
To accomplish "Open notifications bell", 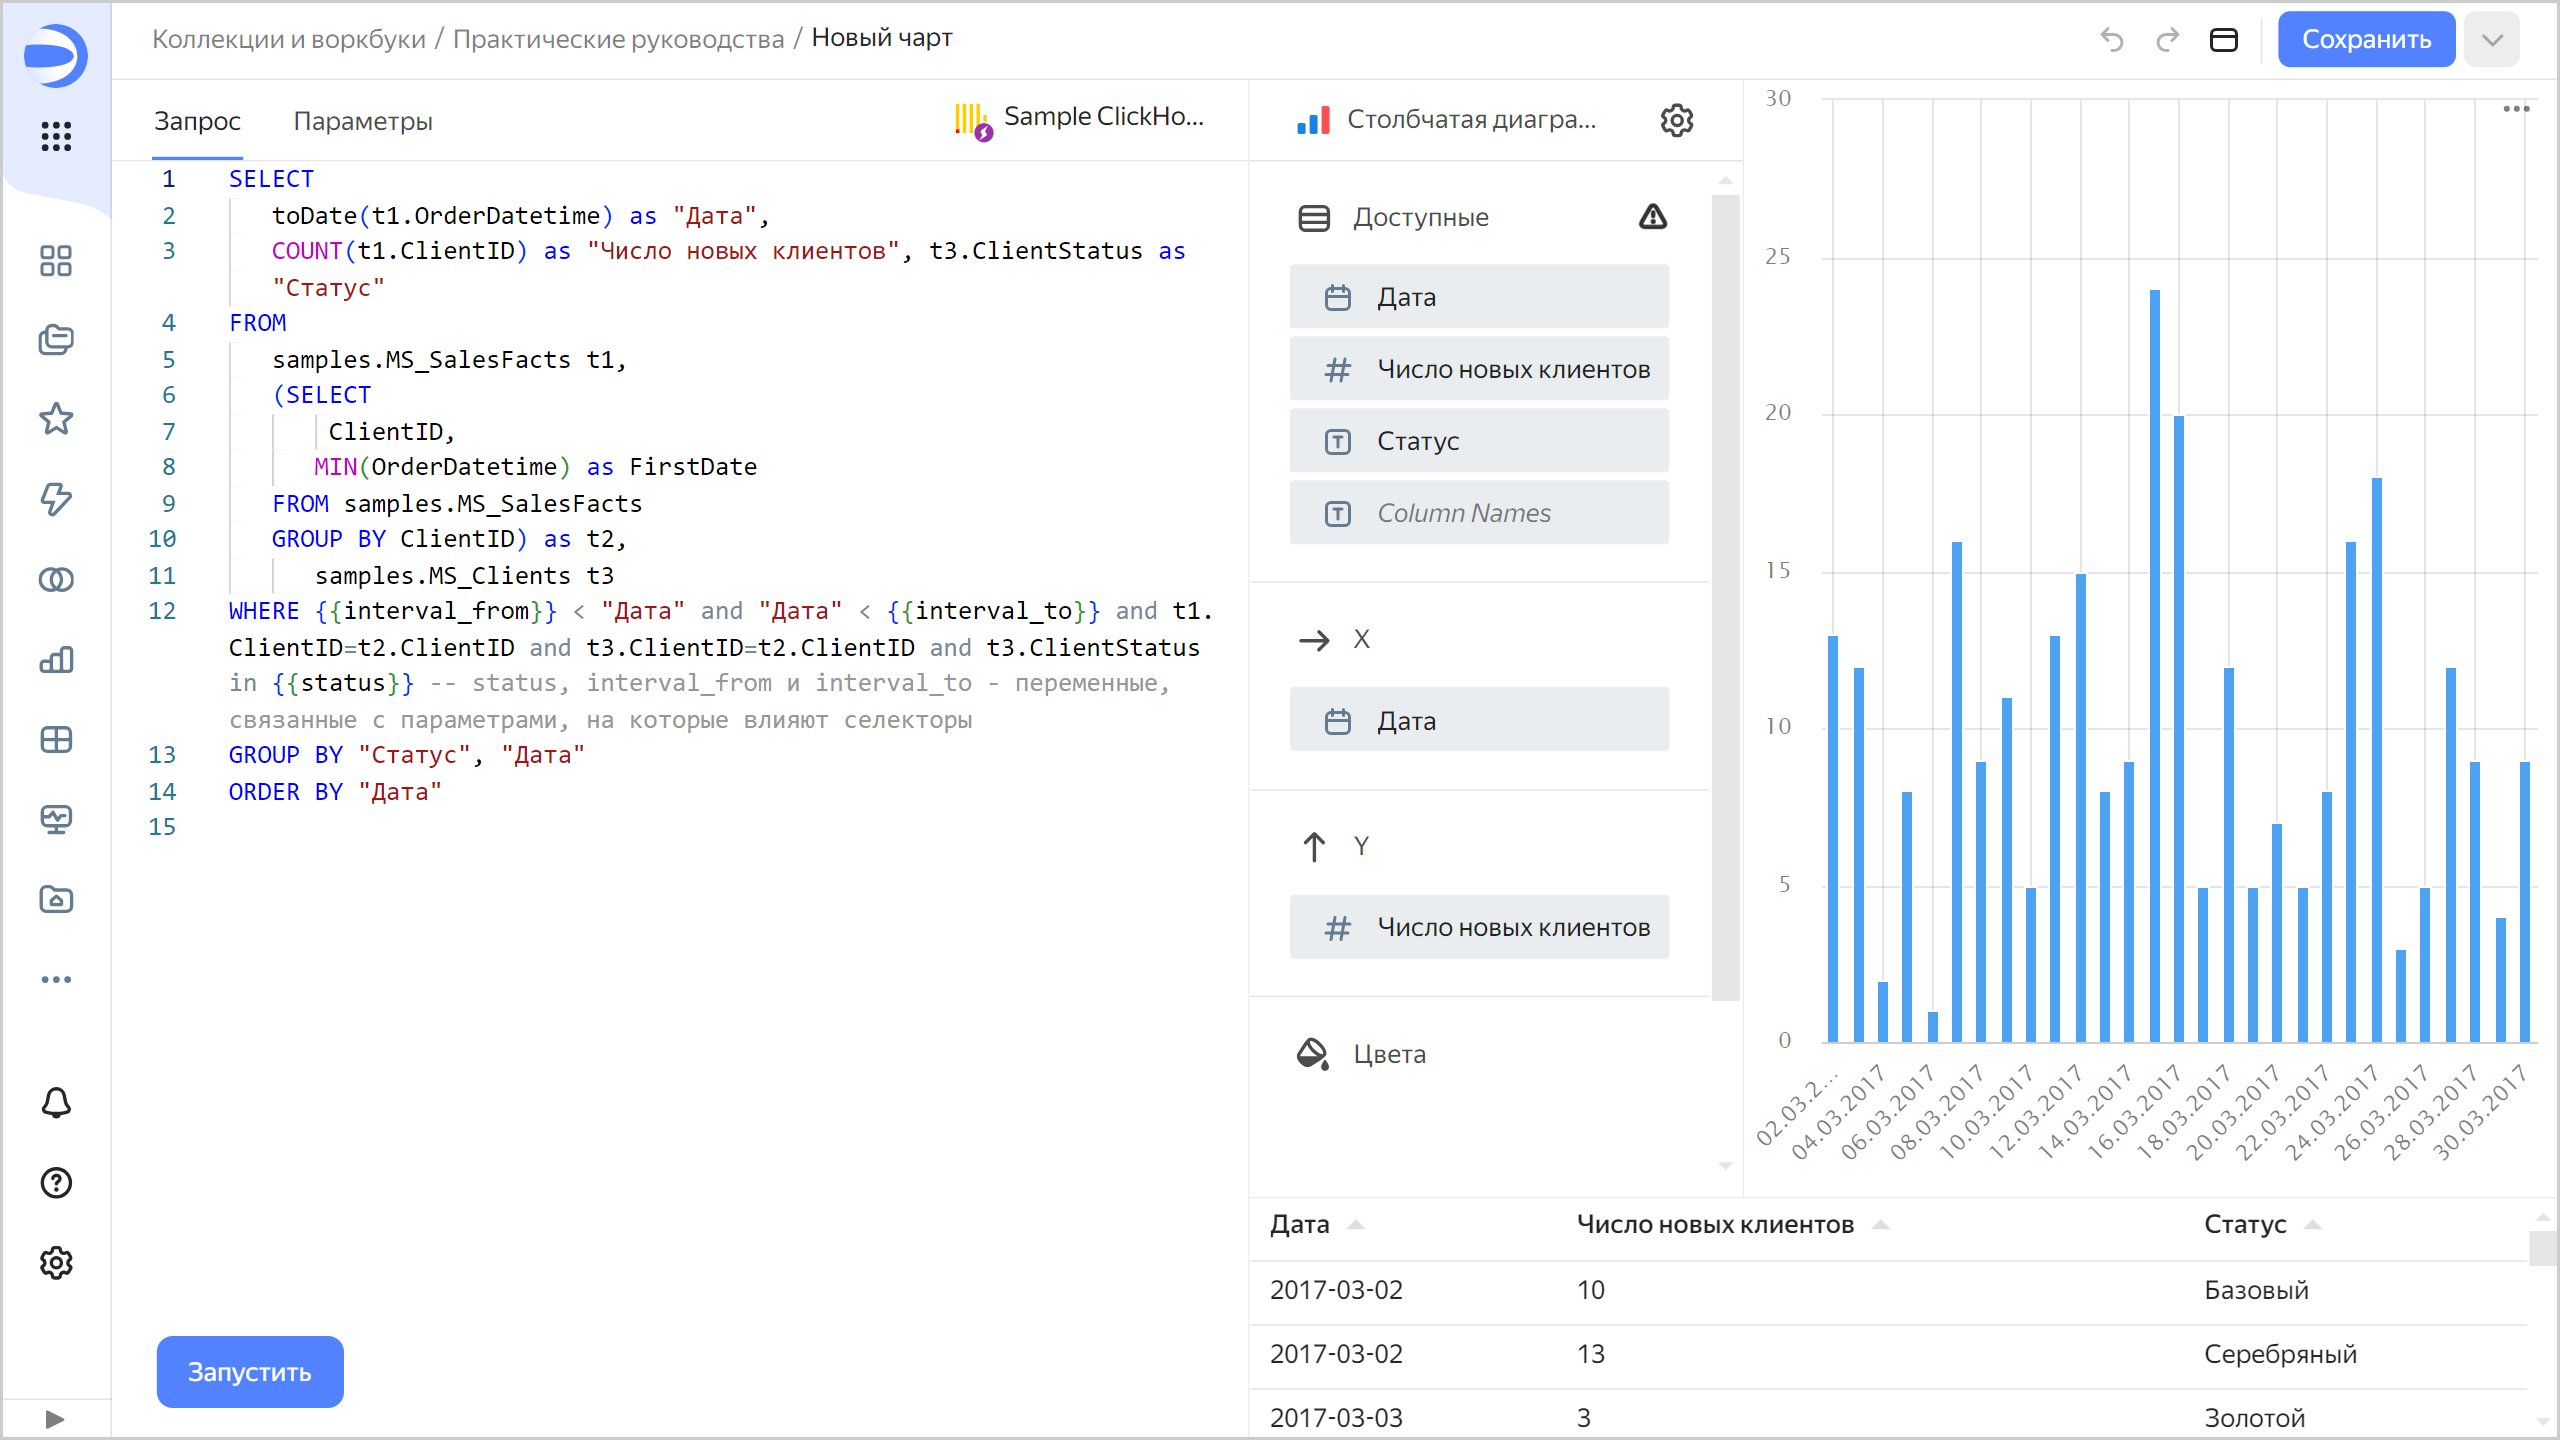I will pos(56,1103).
